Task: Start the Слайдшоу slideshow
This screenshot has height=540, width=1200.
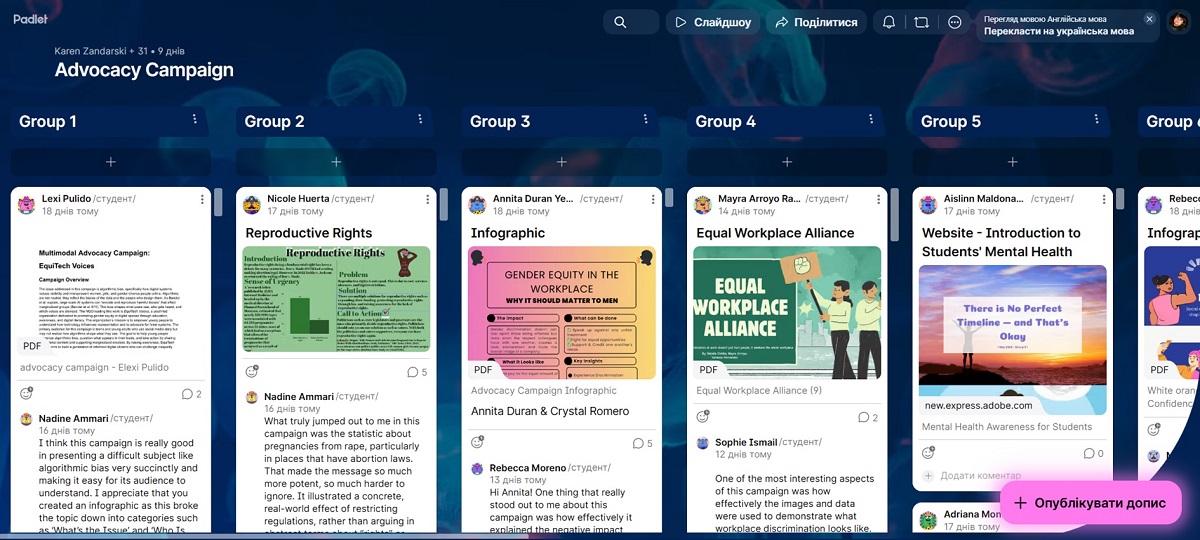Action: (x=713, y=22)
